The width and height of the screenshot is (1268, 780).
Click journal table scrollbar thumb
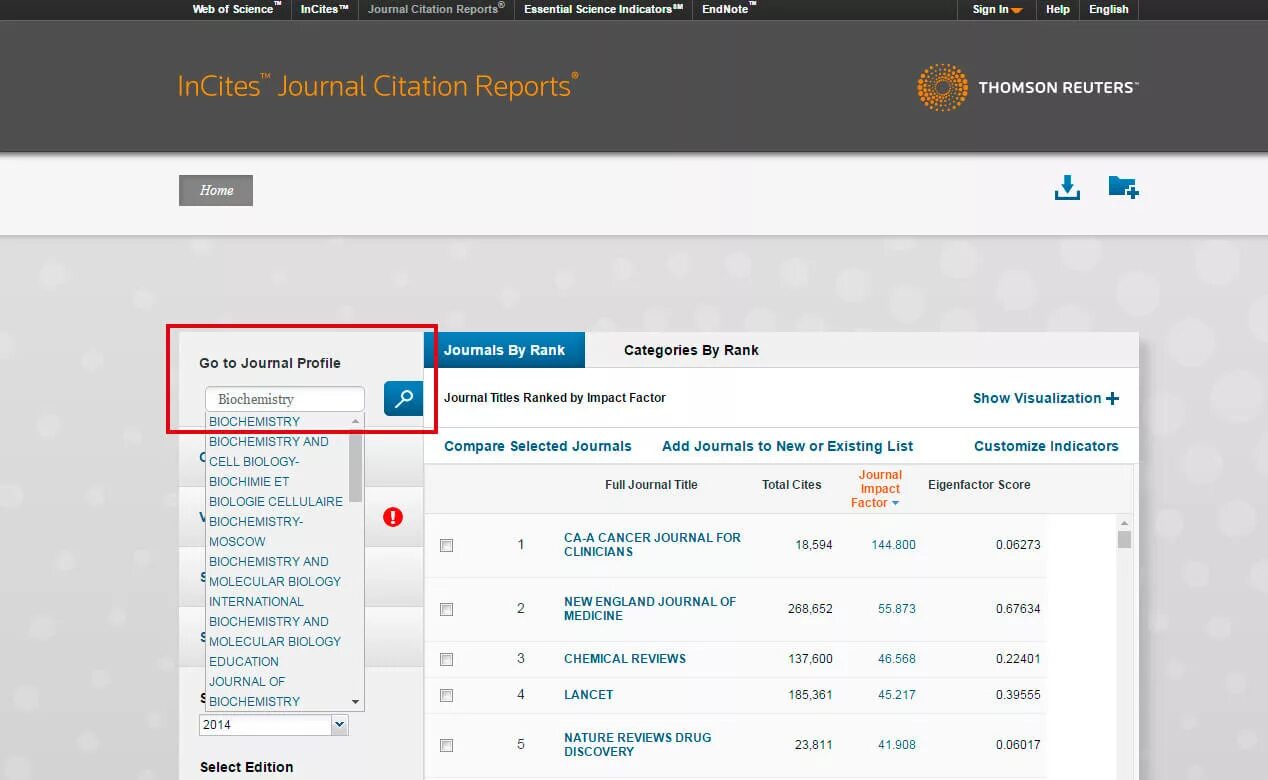(x=1124, y=540)
